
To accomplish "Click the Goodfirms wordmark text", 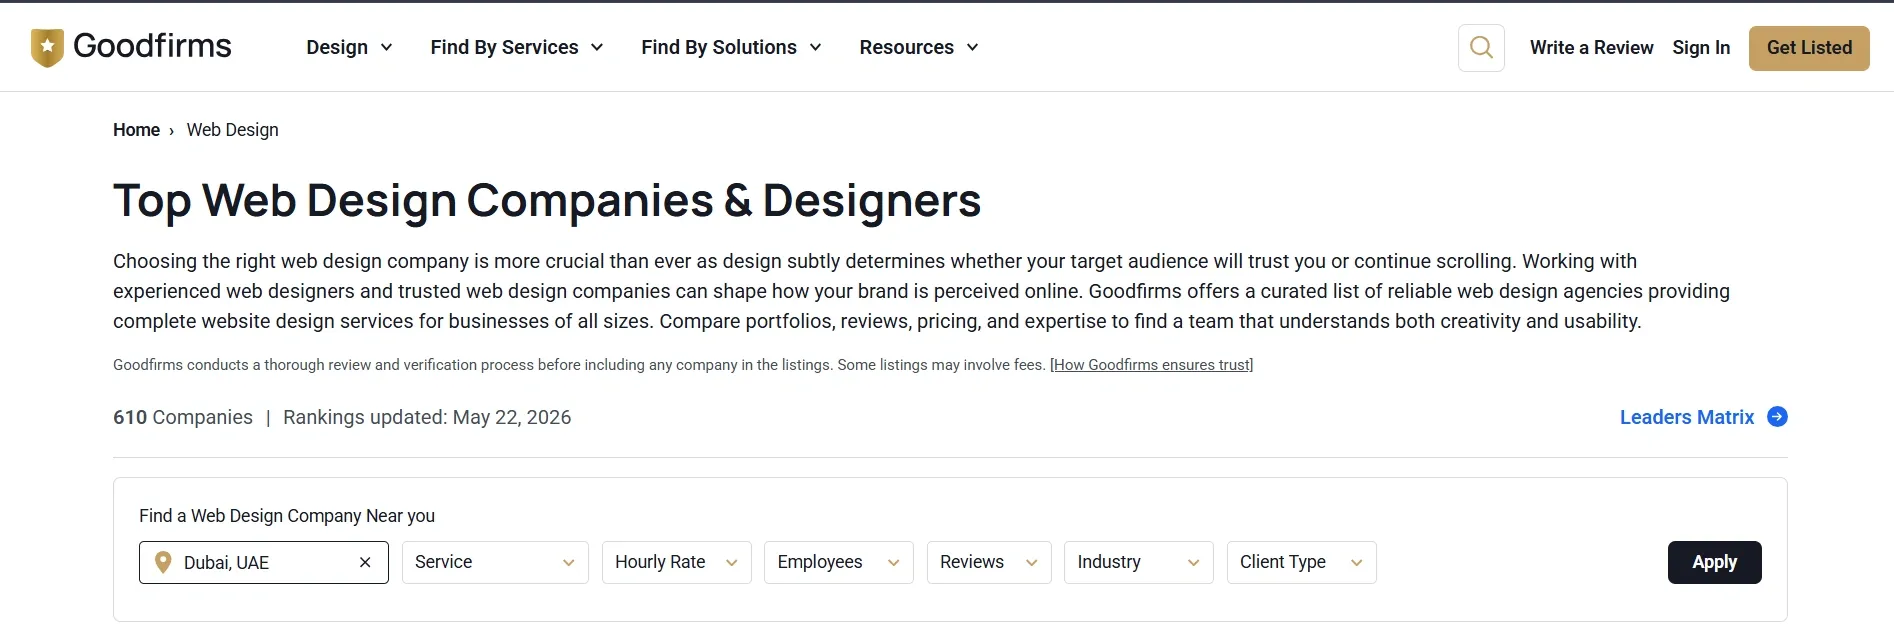I will click(x=152, y=46).
